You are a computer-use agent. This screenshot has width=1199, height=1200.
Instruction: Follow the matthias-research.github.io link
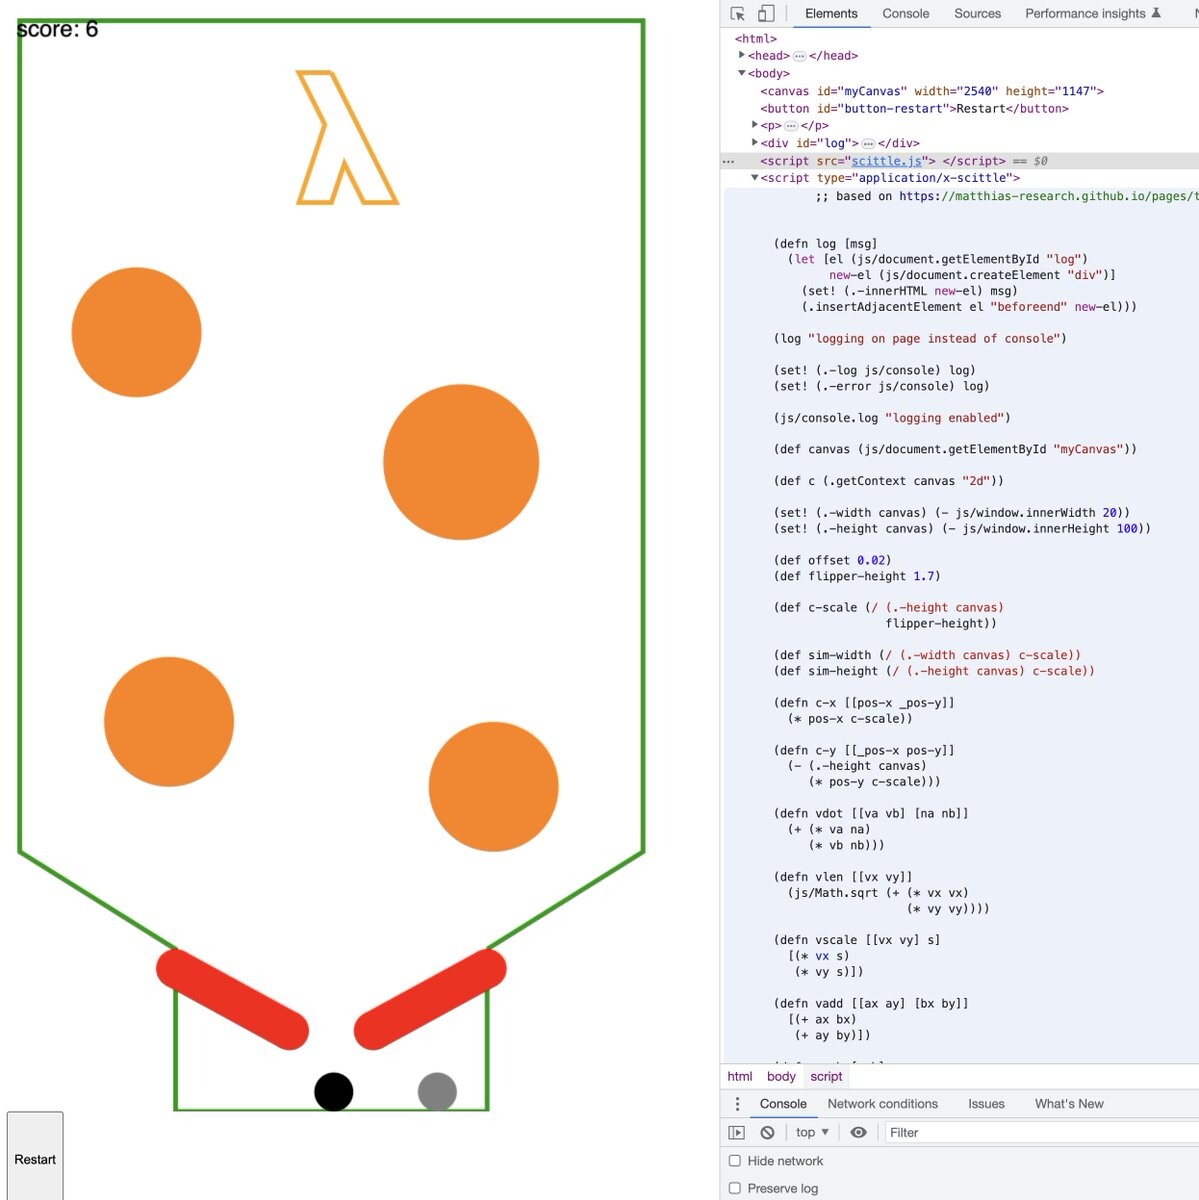pos(1048,196)
